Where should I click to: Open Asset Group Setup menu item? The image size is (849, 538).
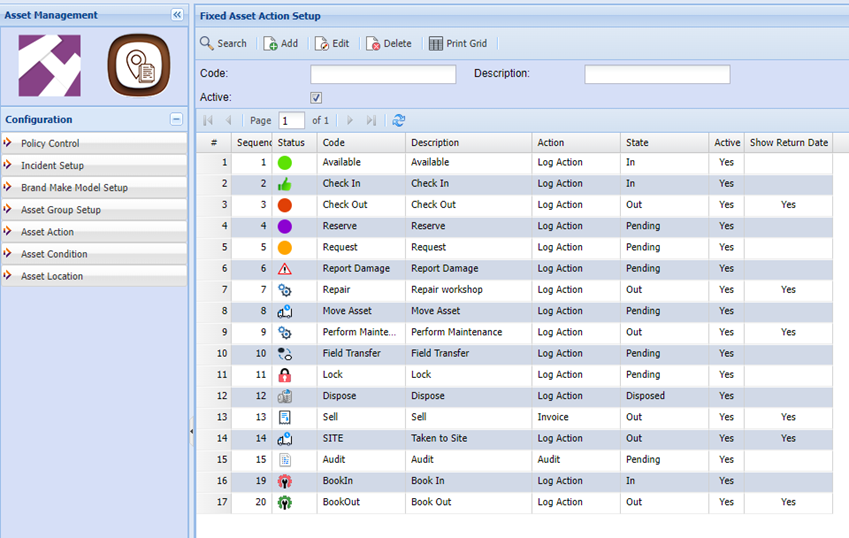(x=61, y=210)
